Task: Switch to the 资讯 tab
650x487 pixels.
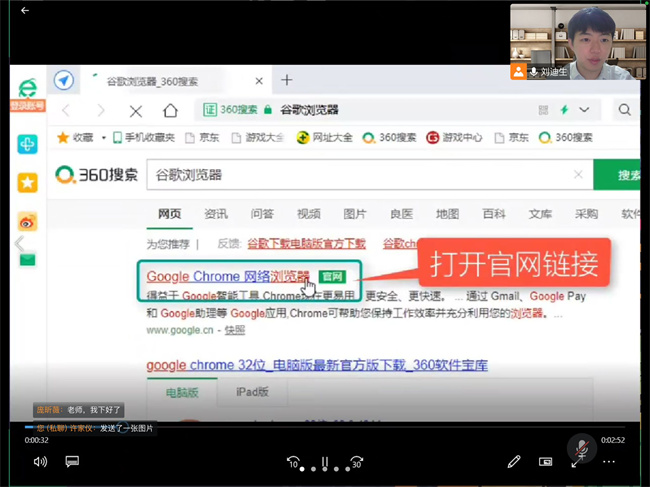Action: click(216, 214)
